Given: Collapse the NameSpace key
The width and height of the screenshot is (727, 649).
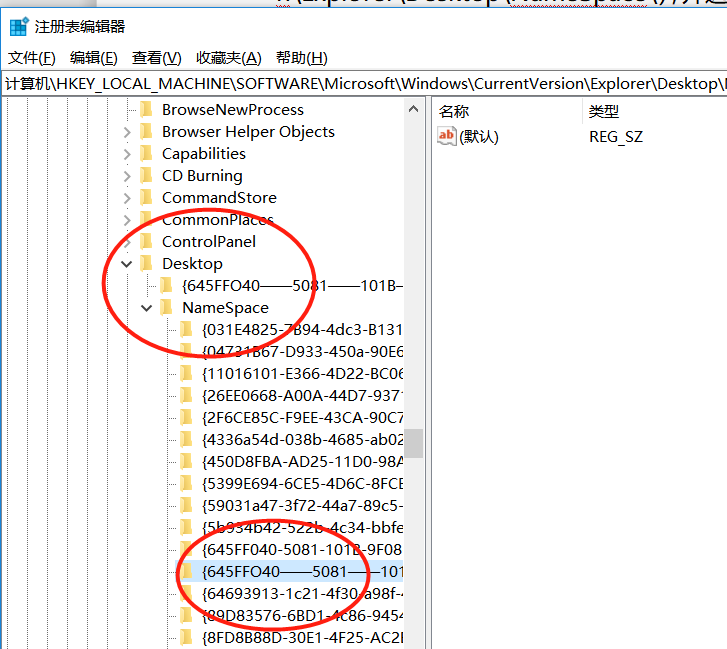Looking at the screenshot, I should pyautogui.click(x=147, y=308).
